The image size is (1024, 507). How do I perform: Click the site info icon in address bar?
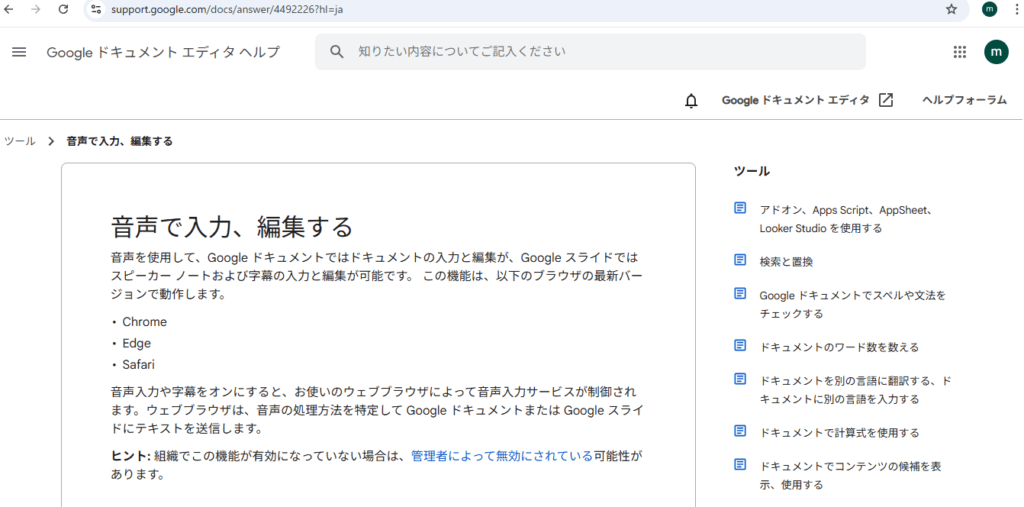96,9
